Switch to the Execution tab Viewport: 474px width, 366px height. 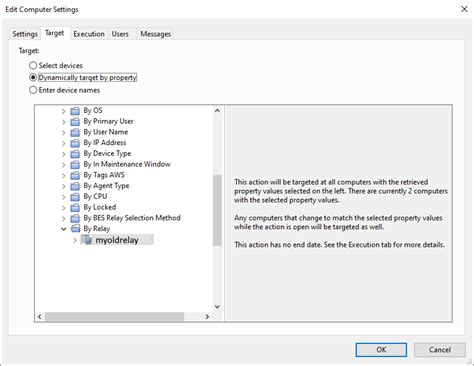[x=89, y=34]
